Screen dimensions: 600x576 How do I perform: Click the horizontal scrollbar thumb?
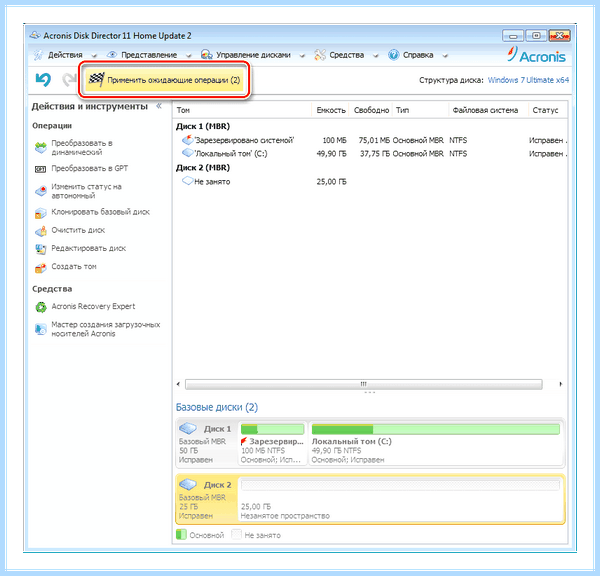coord(364,384)
